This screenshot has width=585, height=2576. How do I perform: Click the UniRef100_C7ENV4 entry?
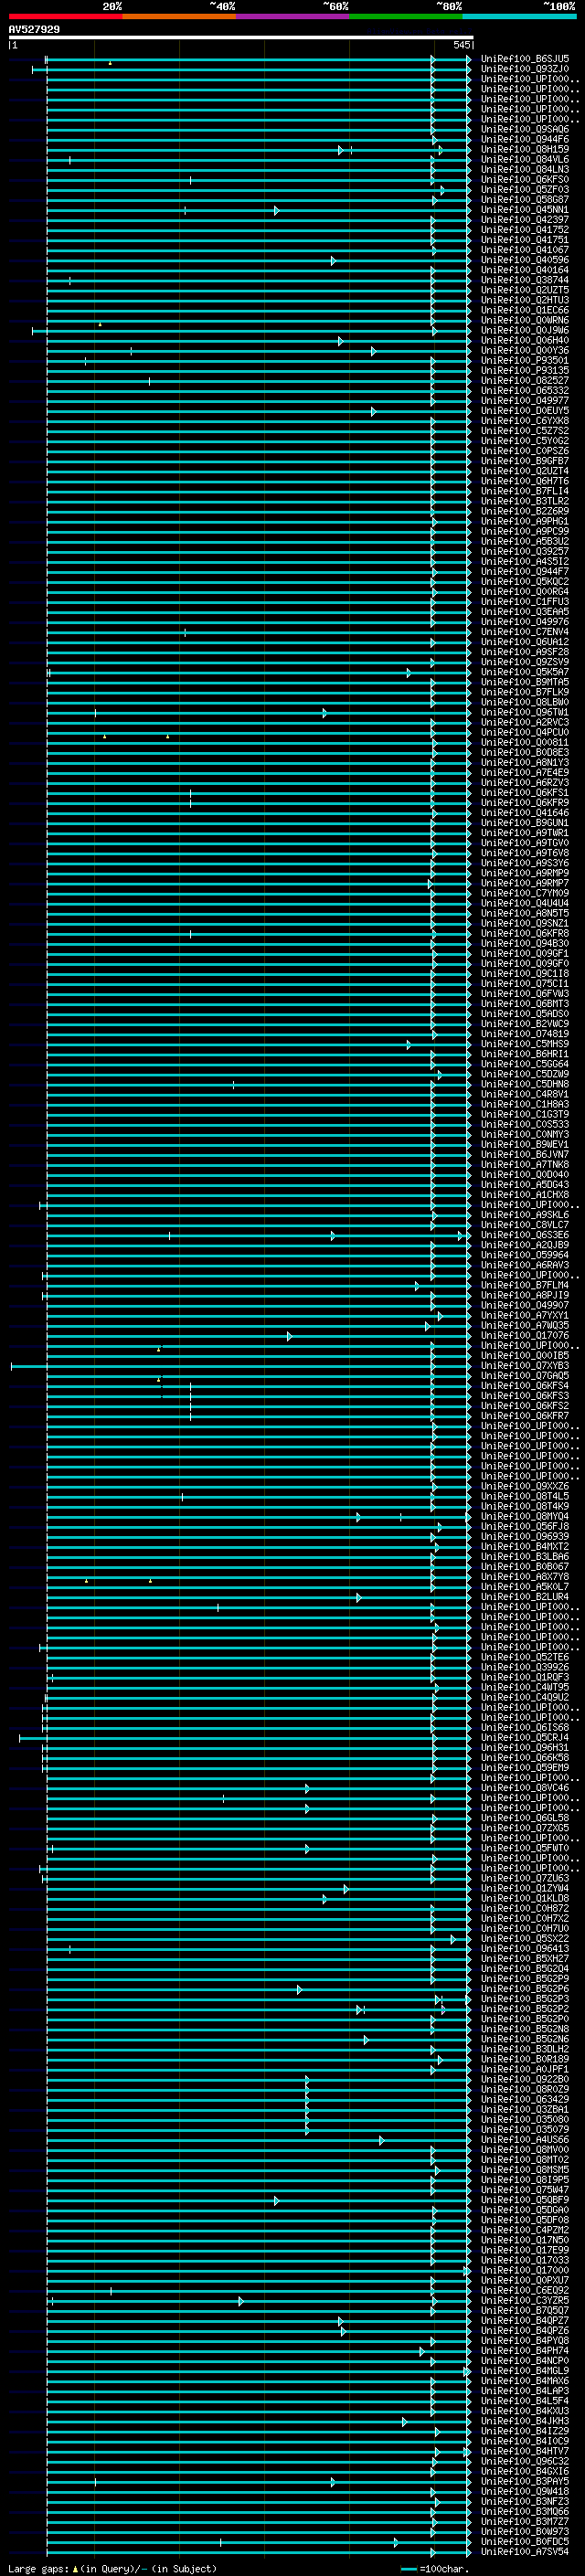point(525,632)
